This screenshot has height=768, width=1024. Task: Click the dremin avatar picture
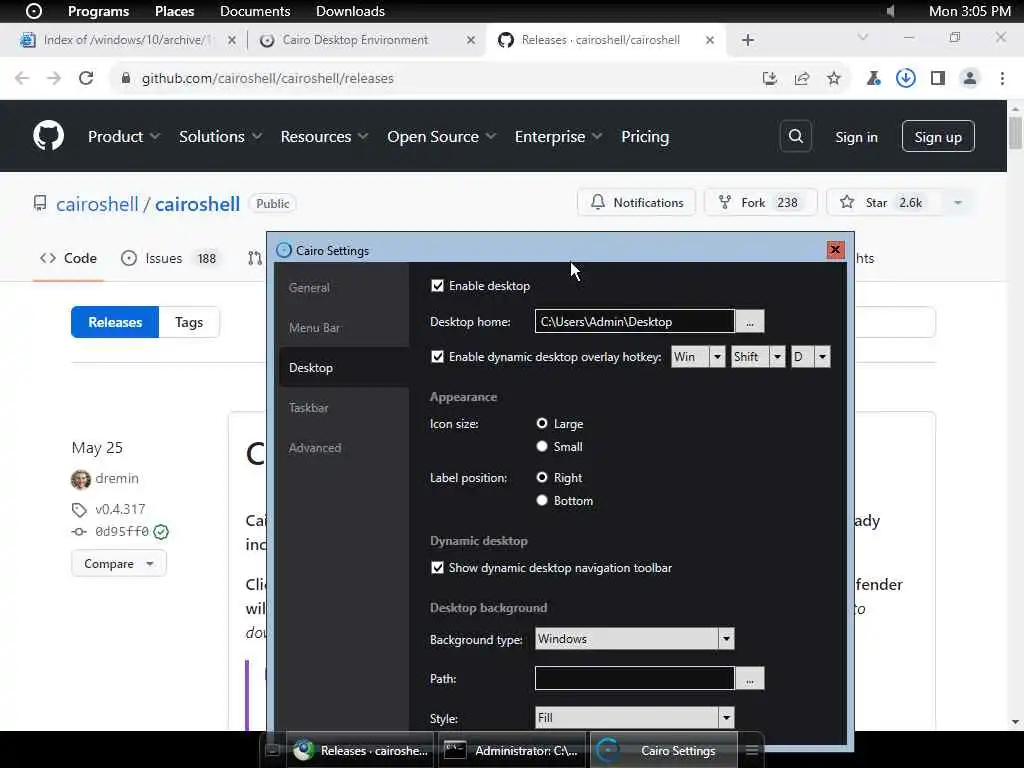point(80,479)
